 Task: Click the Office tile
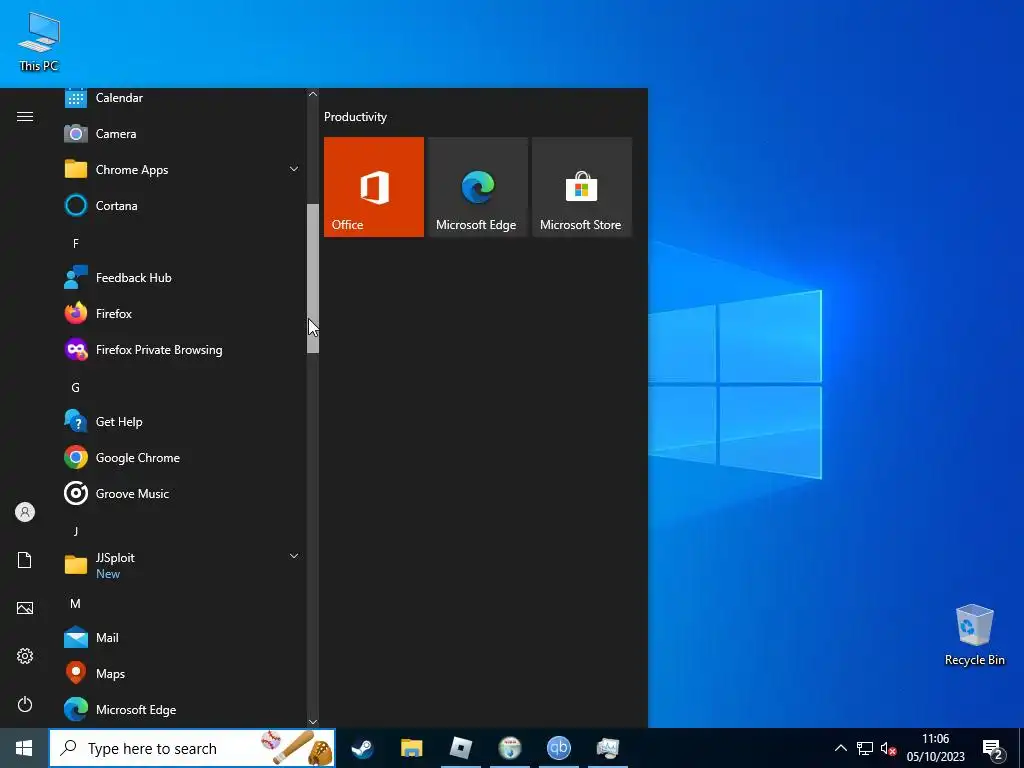374,187
